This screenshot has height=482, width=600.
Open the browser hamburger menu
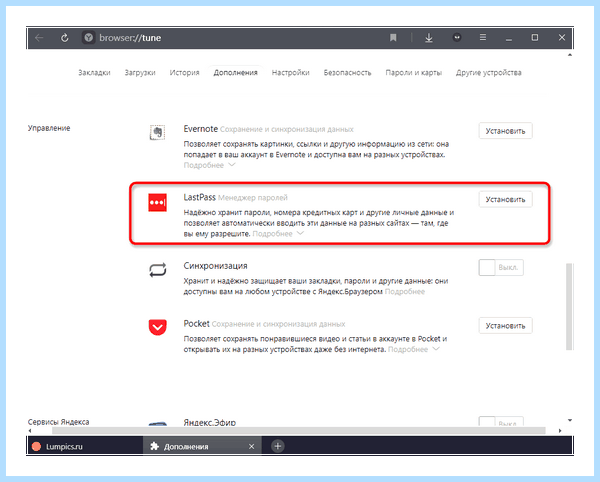pos(483,37)
